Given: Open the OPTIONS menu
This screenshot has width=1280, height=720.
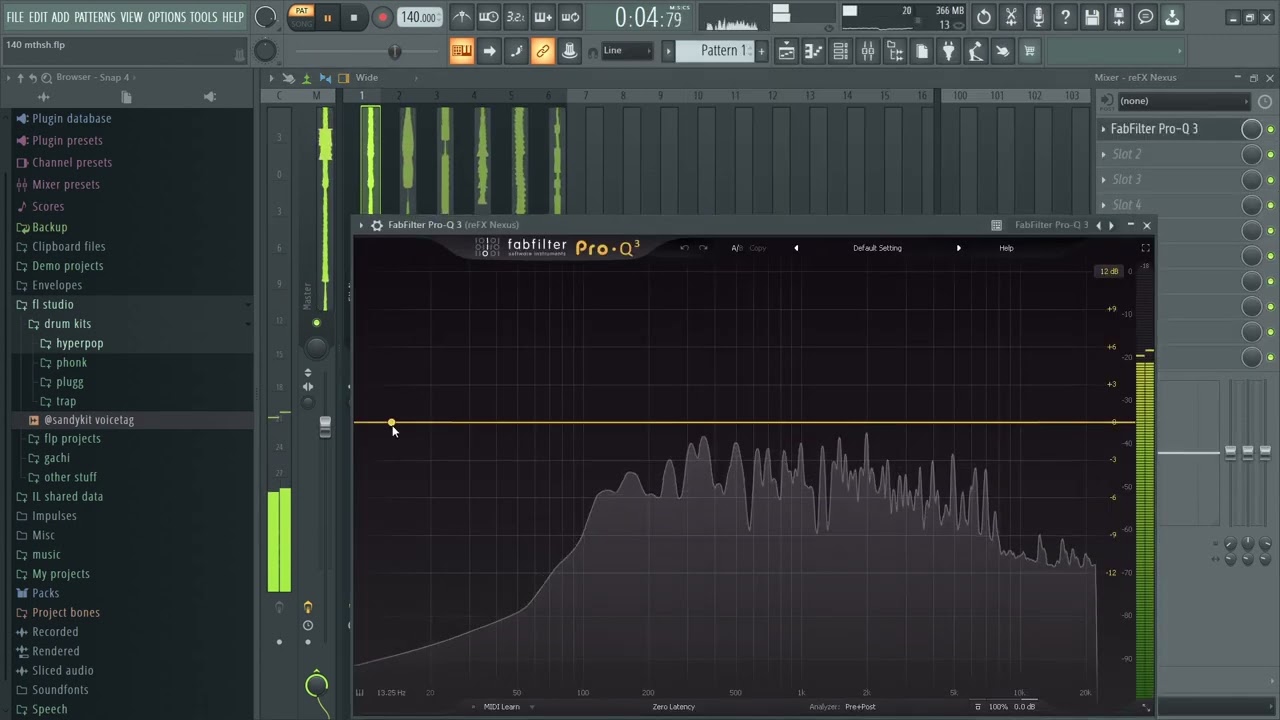Looking at the screenshot, I should pyautogui.click(x=167, y=17).
